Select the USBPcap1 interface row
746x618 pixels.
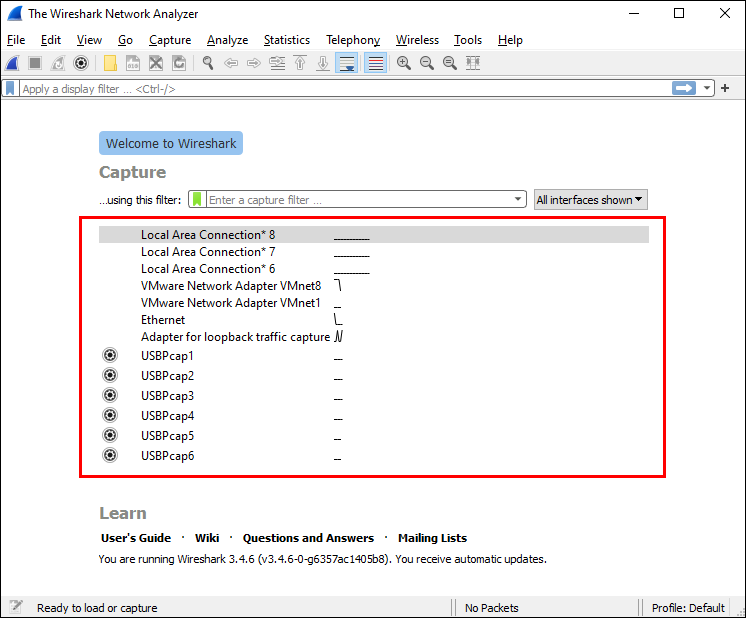(373, 356)
